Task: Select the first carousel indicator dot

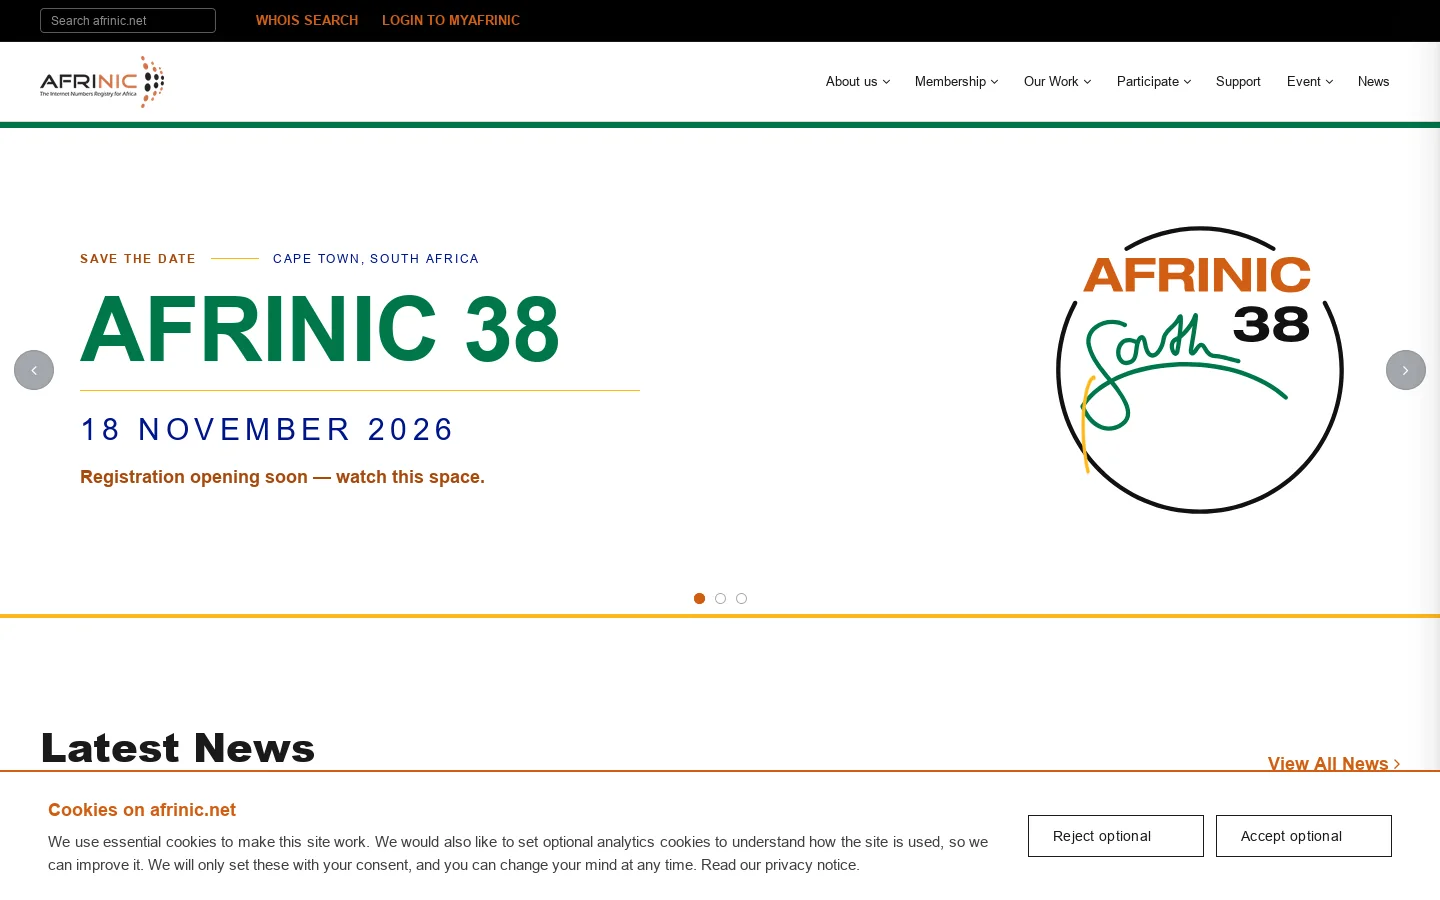Action: [699, 598]
